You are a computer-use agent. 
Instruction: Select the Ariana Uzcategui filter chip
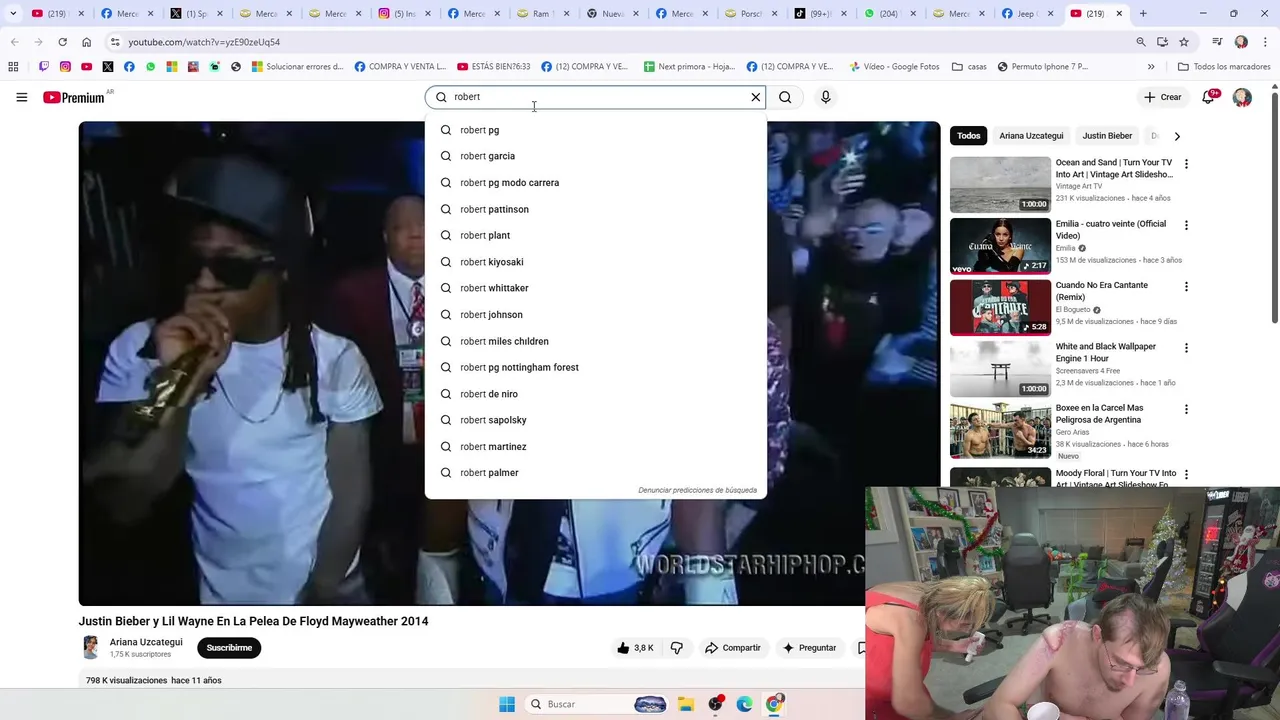(1031, 136)
